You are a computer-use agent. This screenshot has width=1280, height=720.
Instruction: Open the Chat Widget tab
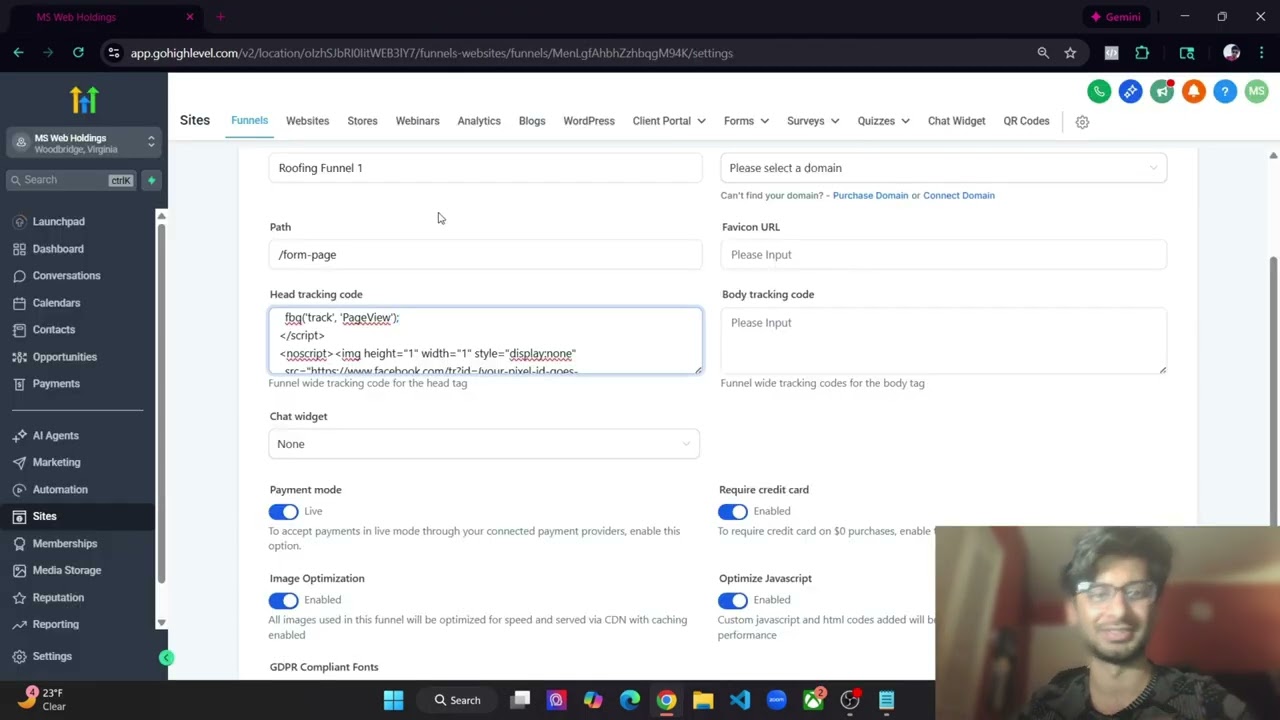pyautogui.click(x=956, y=121)
